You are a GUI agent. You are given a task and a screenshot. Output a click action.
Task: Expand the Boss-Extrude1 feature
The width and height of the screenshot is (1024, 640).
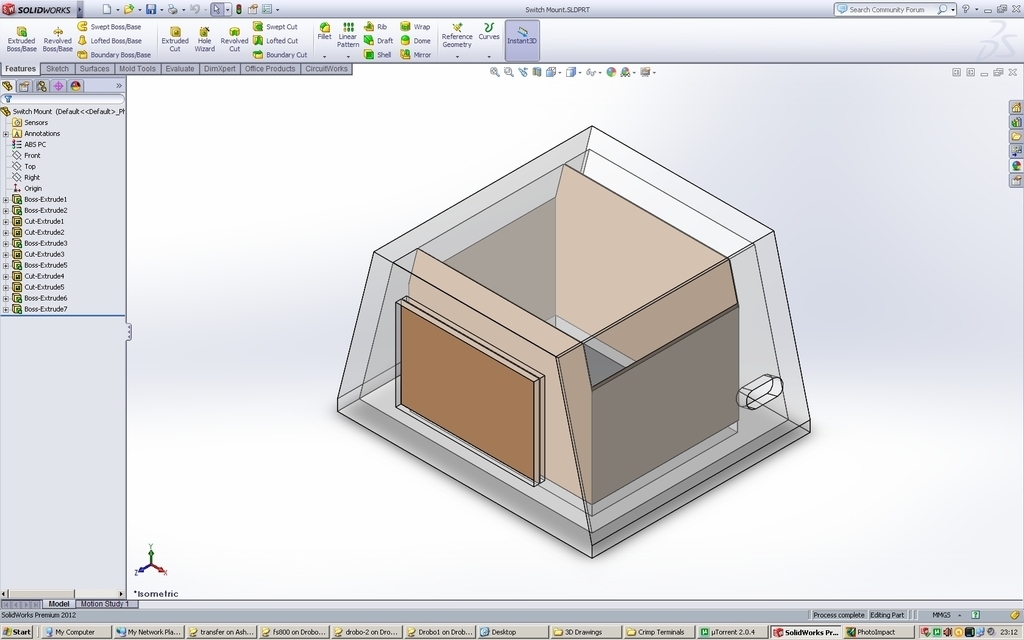coord(6,199)
